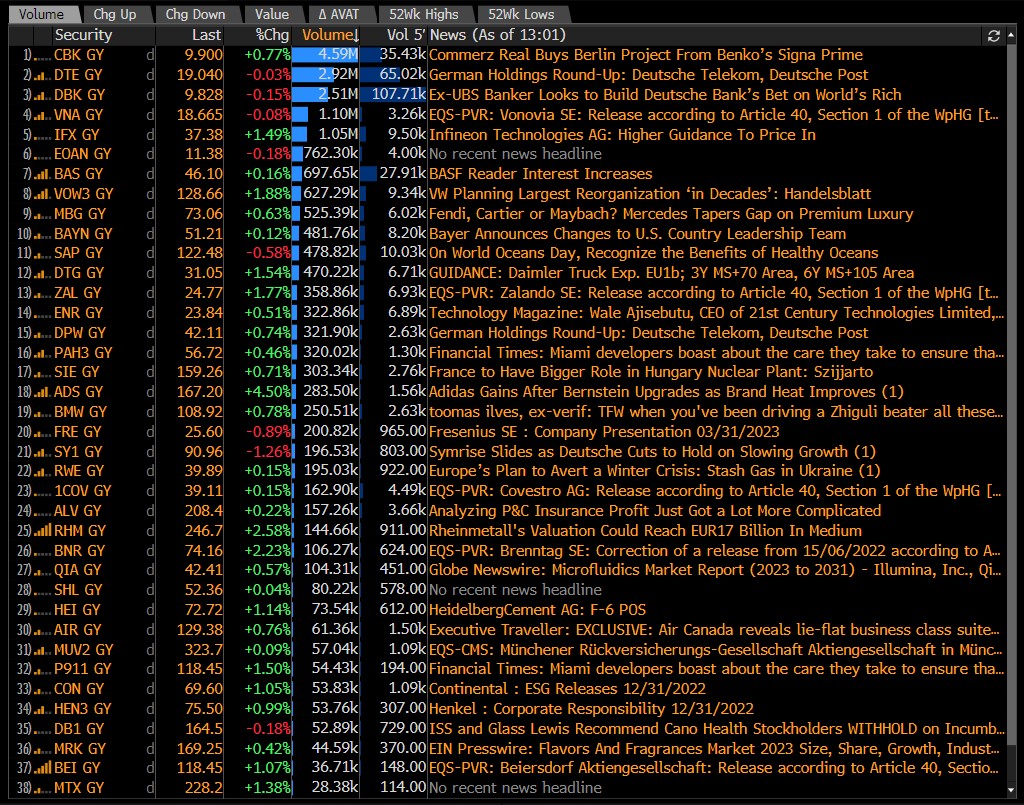Viewport: 1024px width, 805px height.
Task: Sort by the Security column header
Action: (84, 35)
